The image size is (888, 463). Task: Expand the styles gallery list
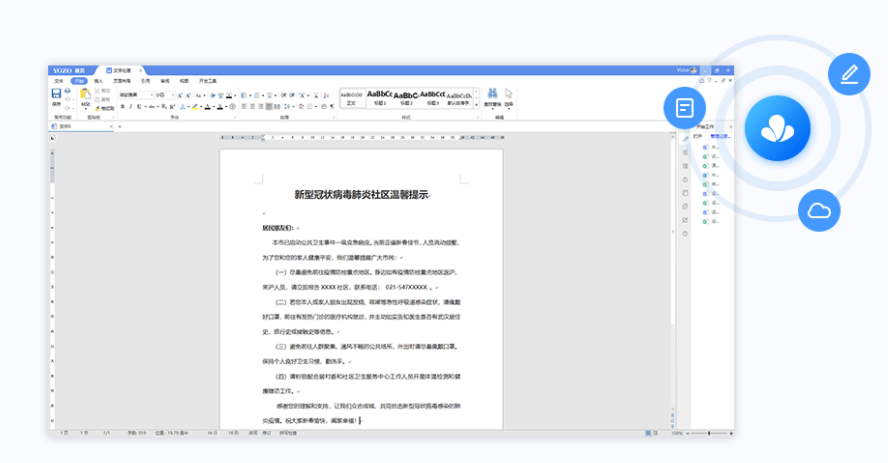(x=475, y=103)
